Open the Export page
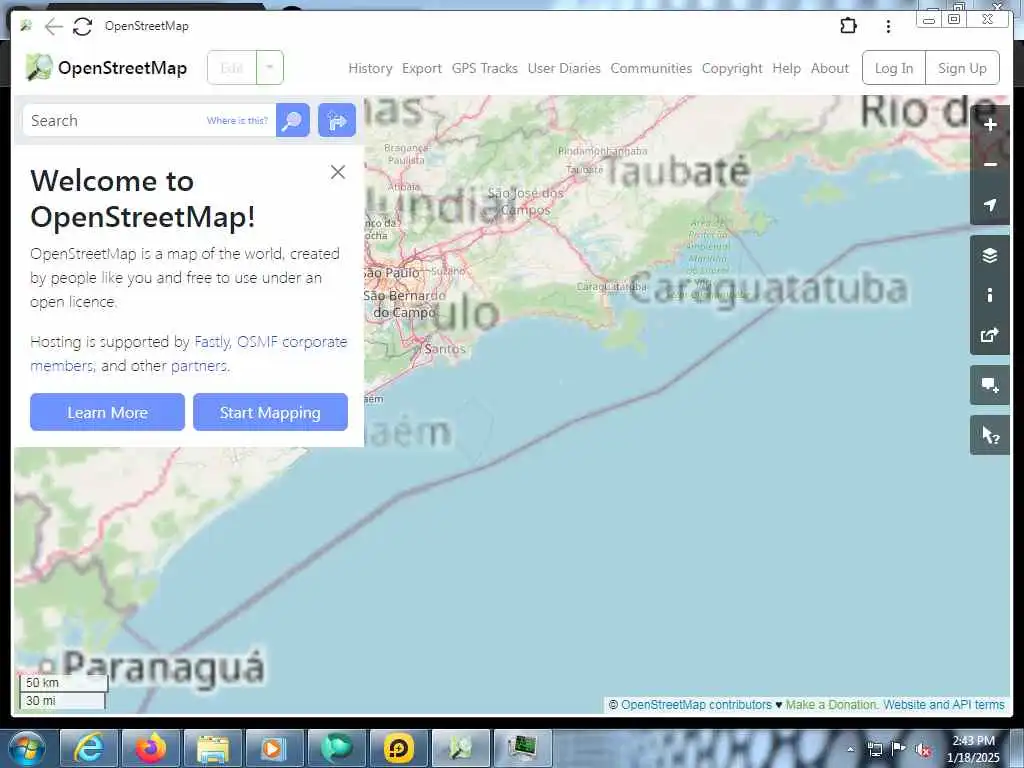 [422, 68]
